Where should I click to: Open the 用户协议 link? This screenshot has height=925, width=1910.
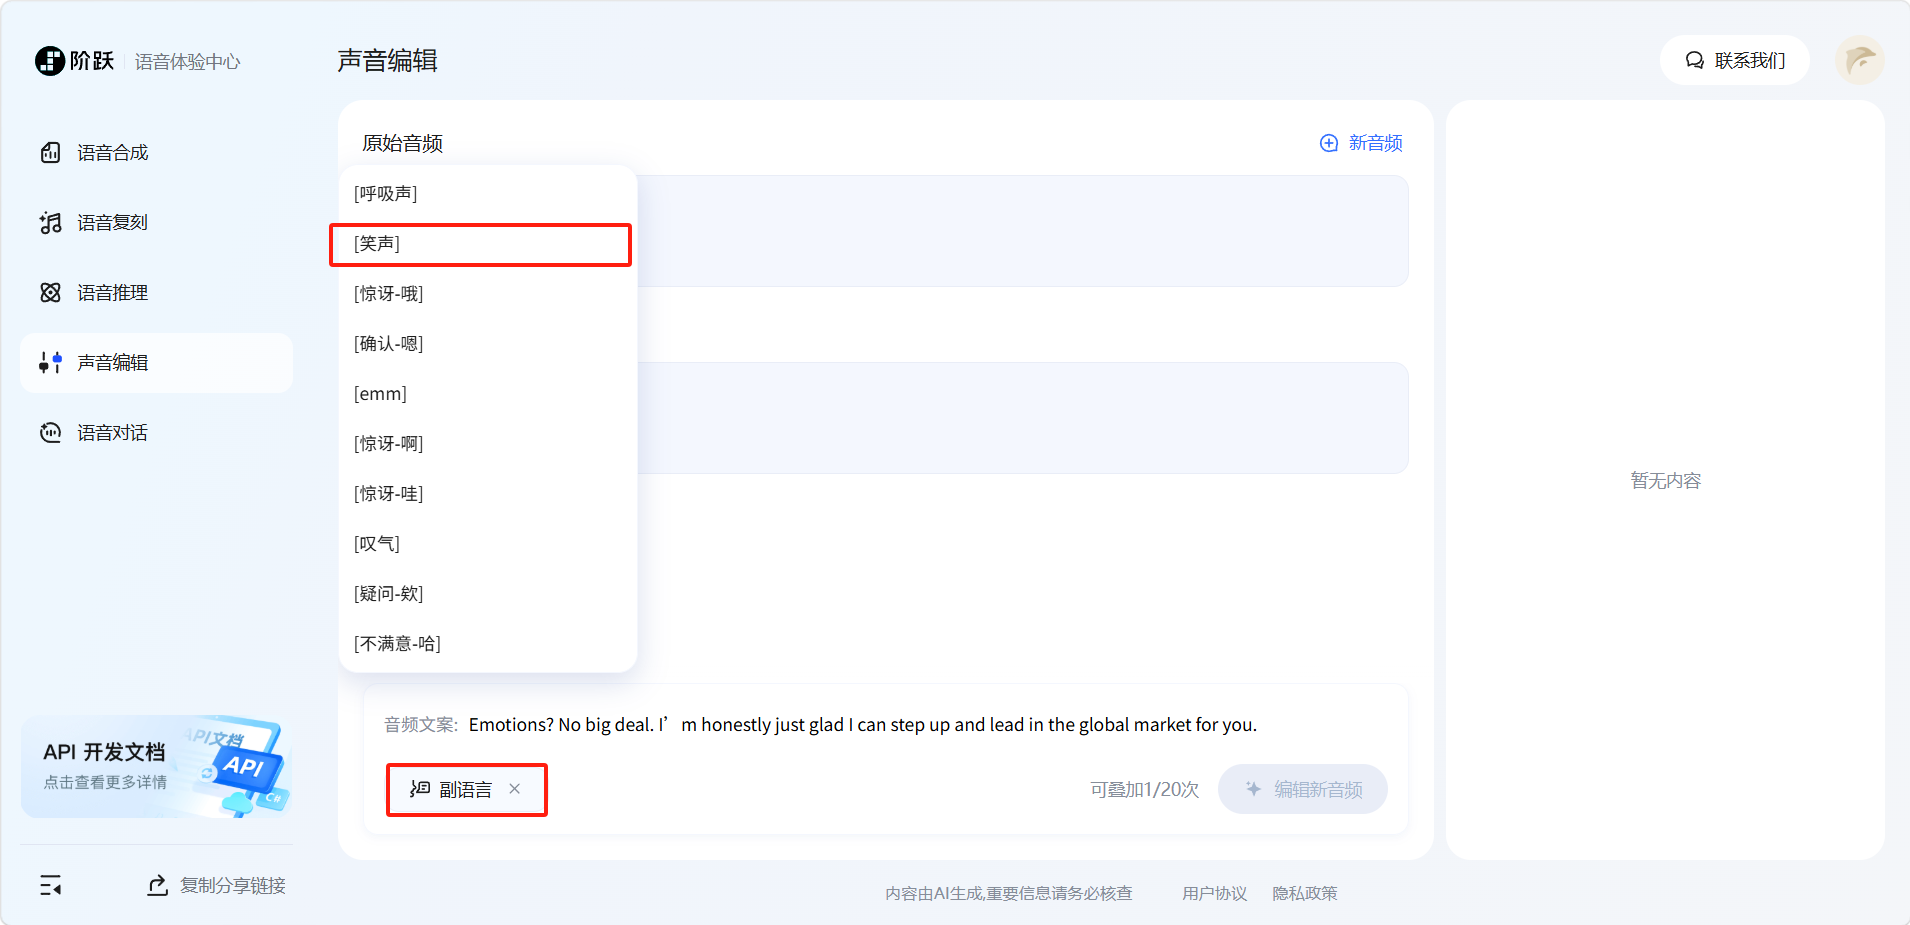click(x=1214, y=893)
